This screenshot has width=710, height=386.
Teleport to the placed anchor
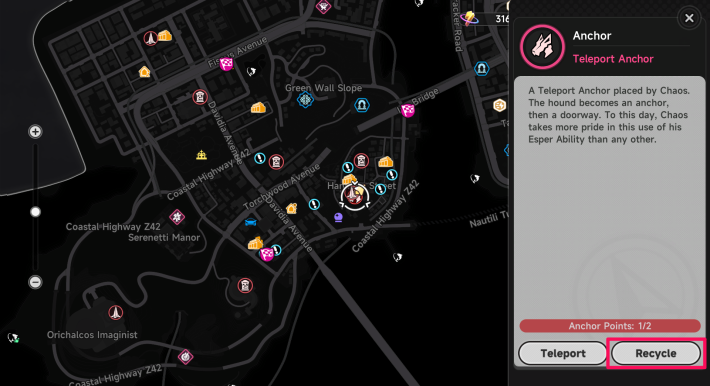[x=562, y=353]
